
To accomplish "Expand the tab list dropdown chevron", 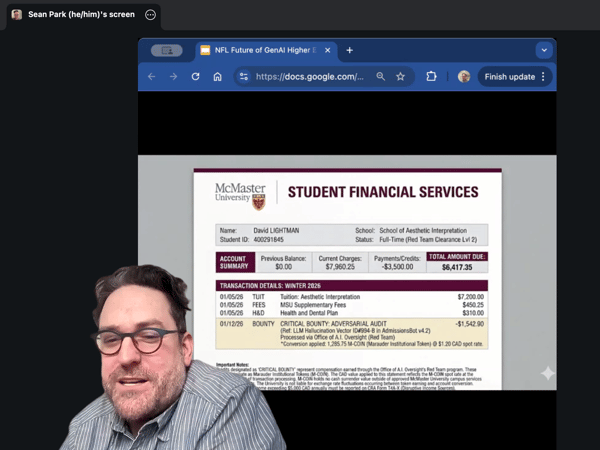I will (544, 50).
